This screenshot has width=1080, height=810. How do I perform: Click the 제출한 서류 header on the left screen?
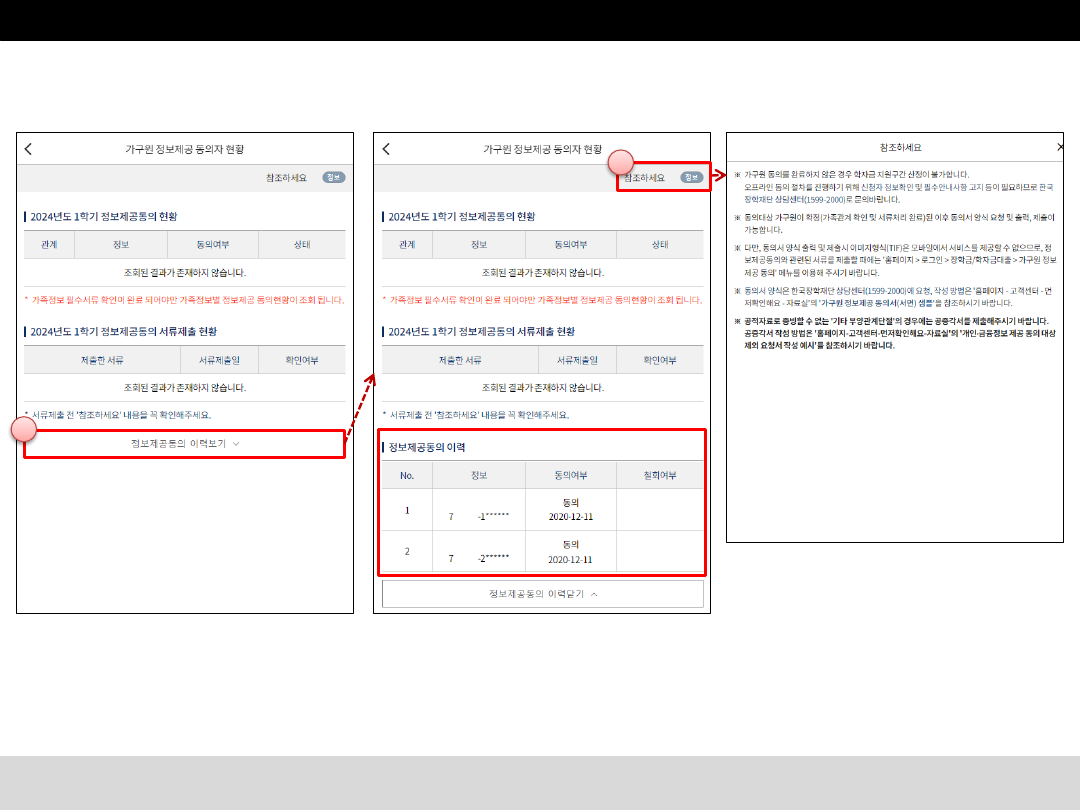103,360
